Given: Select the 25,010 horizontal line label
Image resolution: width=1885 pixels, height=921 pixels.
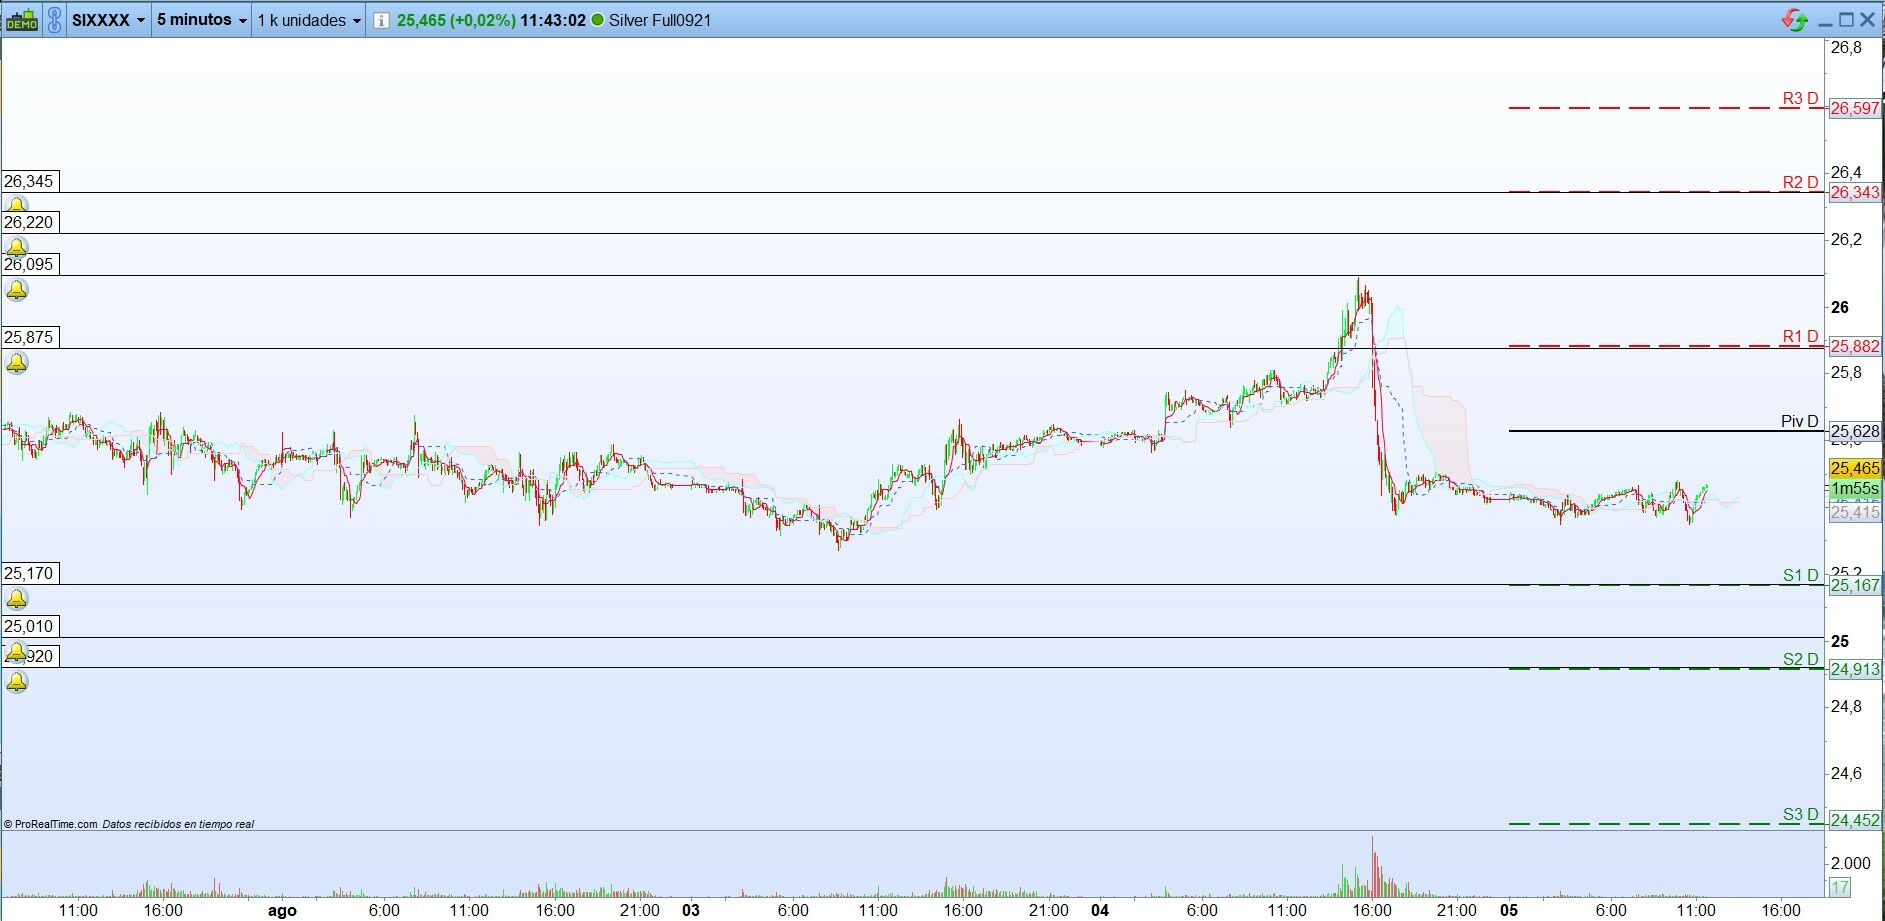Looking at the screenshot, I should (29, 626).
